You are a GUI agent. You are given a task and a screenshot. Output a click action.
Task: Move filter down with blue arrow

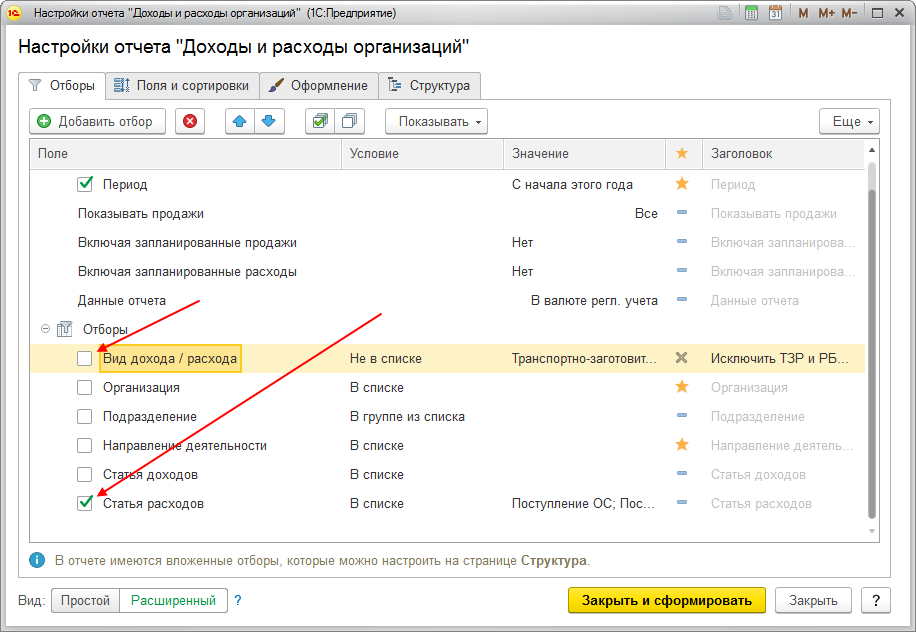coord(269,121)
